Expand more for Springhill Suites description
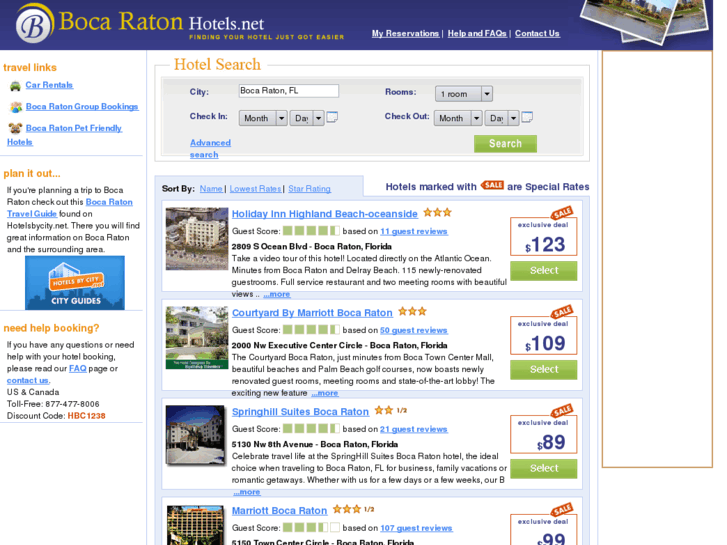 pyautogui.click(x=247, y=492)
